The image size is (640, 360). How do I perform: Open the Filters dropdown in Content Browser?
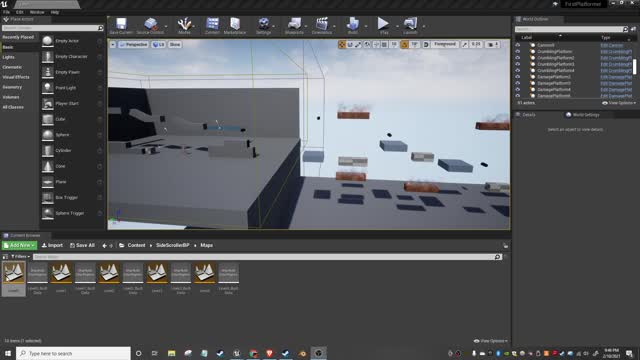coord(20,257)
